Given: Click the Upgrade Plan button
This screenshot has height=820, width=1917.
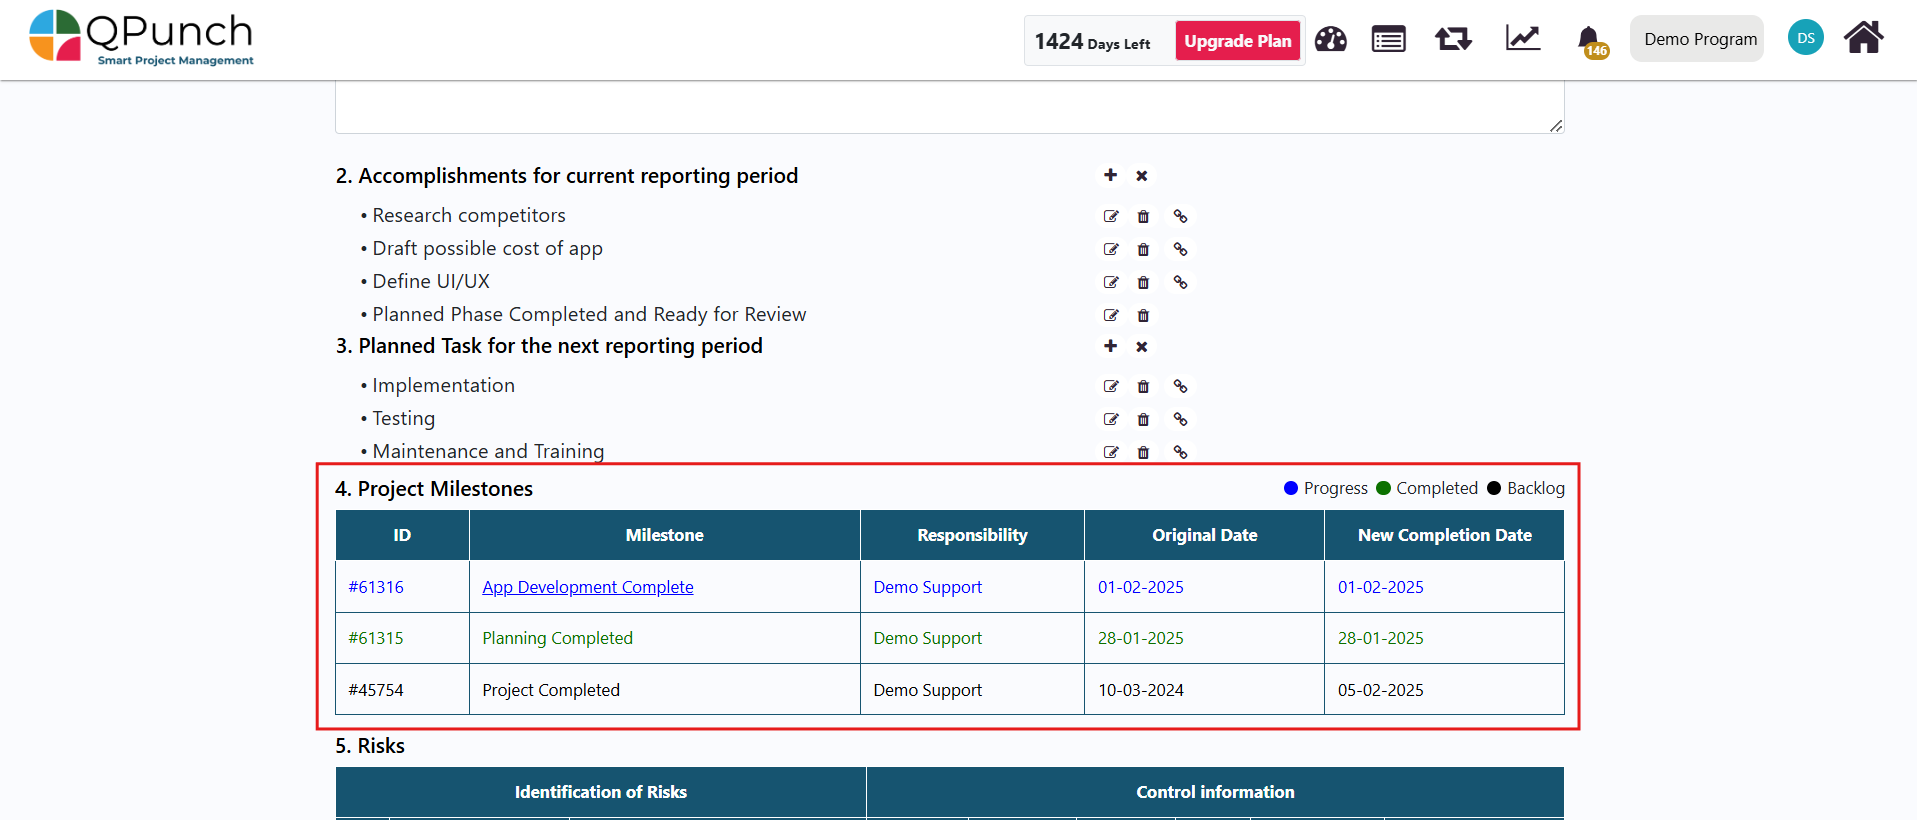Looking at the screenshot, I should [x=1238, y=41].
